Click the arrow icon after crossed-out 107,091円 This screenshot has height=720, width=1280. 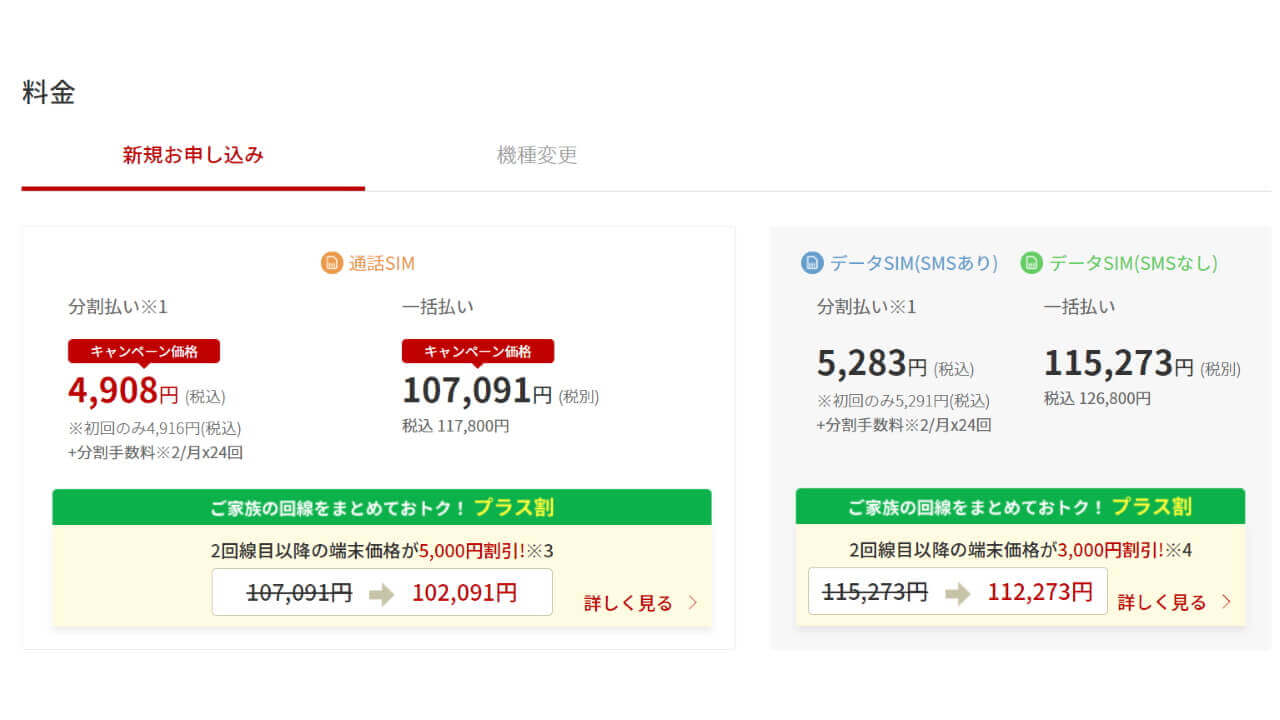point(382,593)
